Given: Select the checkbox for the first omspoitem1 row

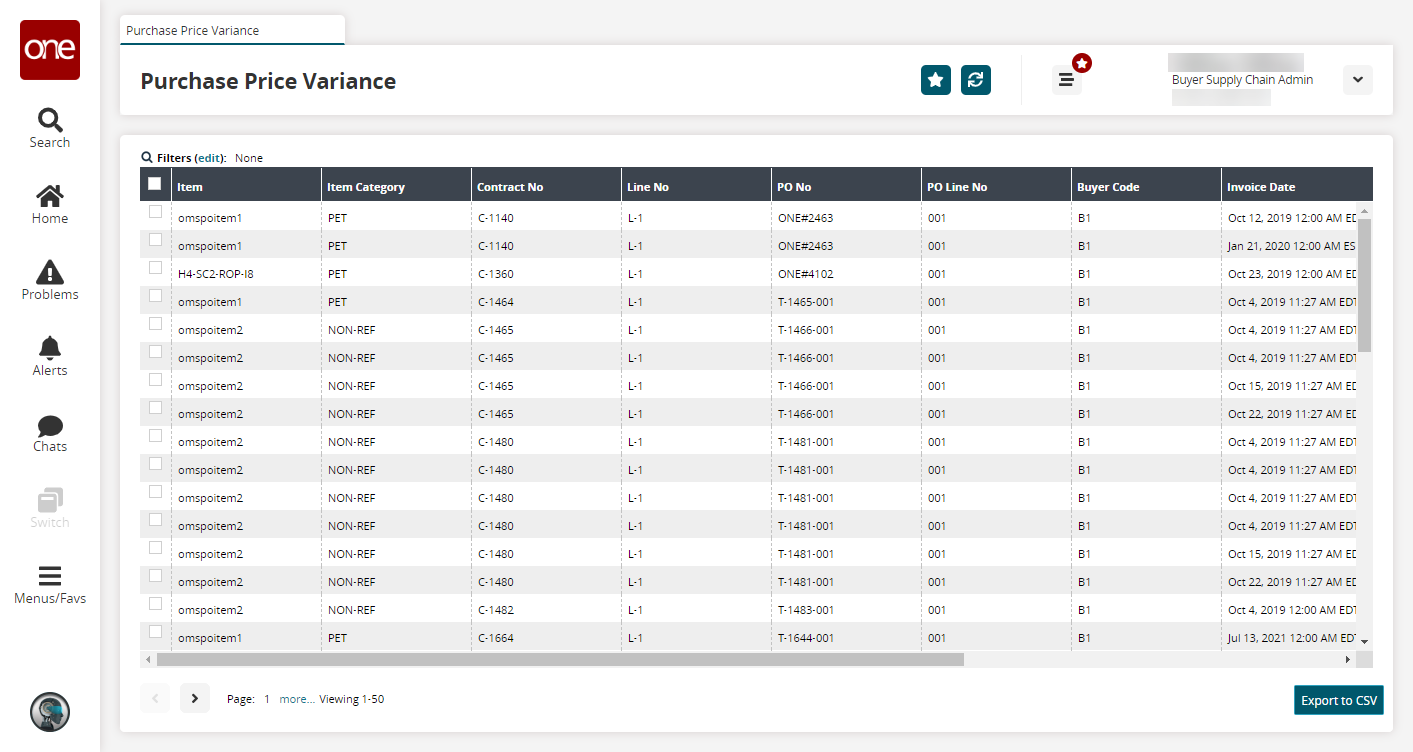Looking at the screenshot, I should pyautogui.click(x=155, y=212).
